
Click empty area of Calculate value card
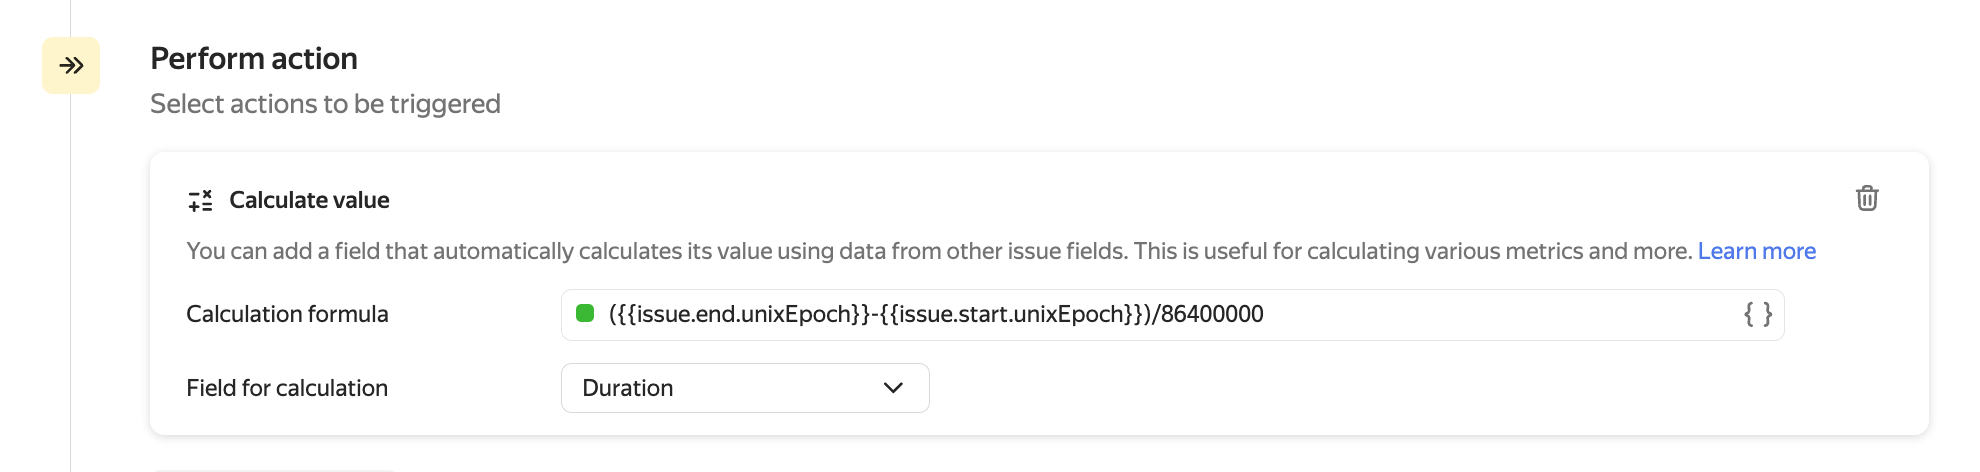coord(1400,395)
